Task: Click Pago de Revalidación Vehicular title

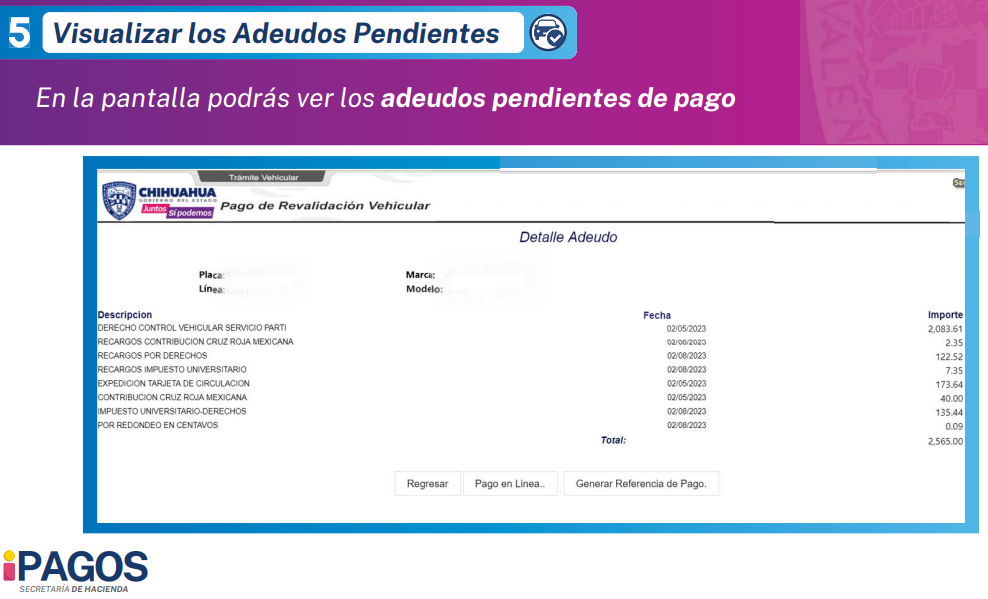Action: tap(325, 205)
